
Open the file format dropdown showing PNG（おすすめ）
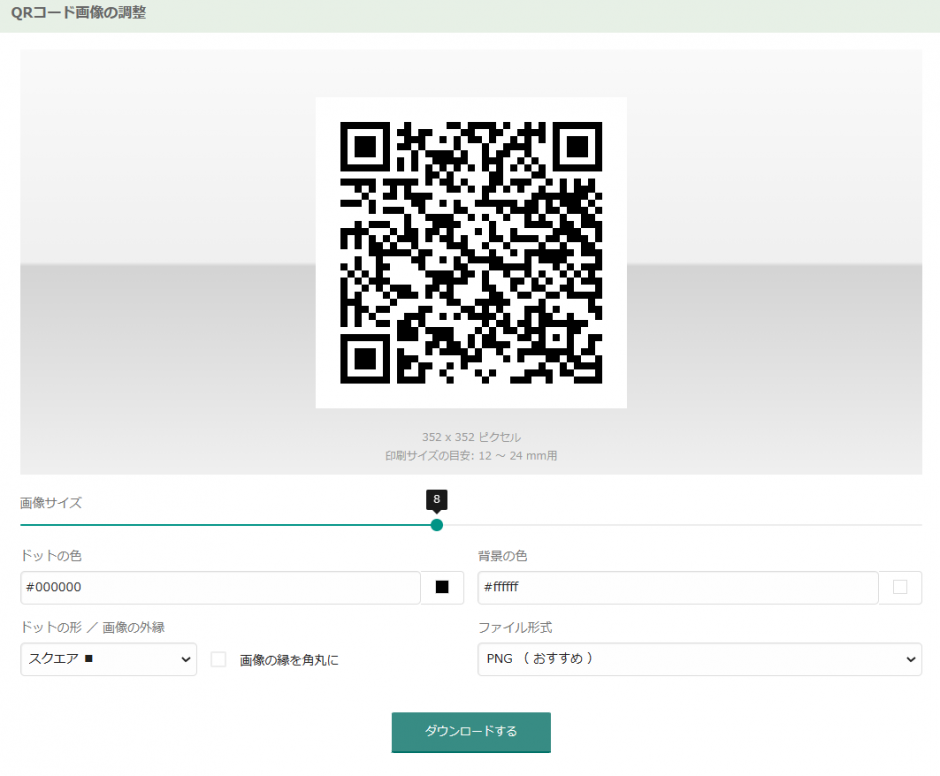700,659
